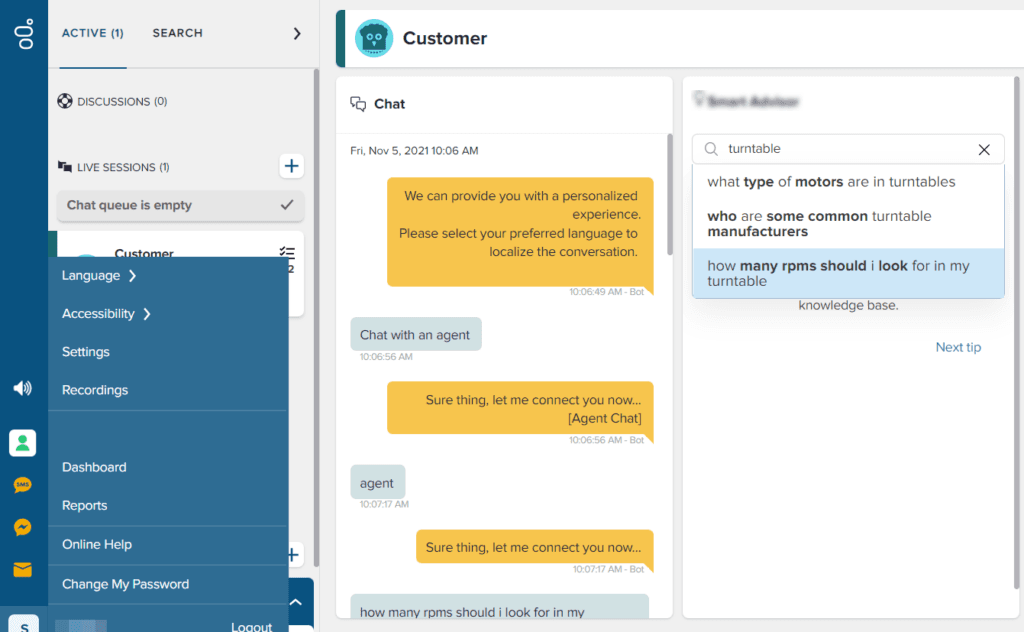The width and height of the screenshot is (1024, 632).
Task: Open Settings from the menu
Action: coord(86,352)
